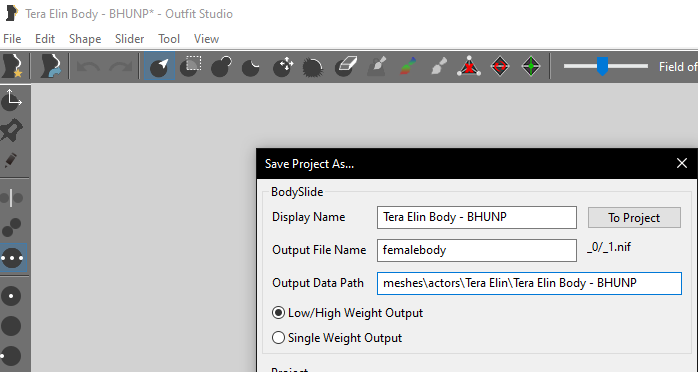Choose Low/High Weight Output option
Viewport: 698px width, 372px height.
[348, 313]
